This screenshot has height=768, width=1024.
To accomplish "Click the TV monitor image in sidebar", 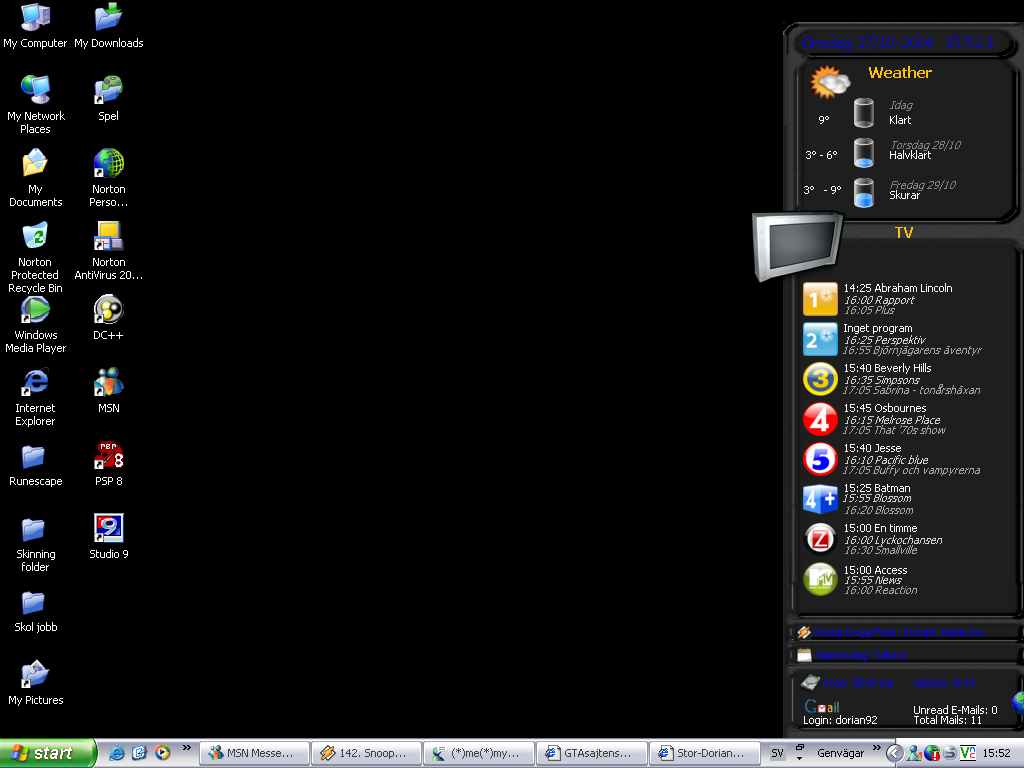I will 797,246.
